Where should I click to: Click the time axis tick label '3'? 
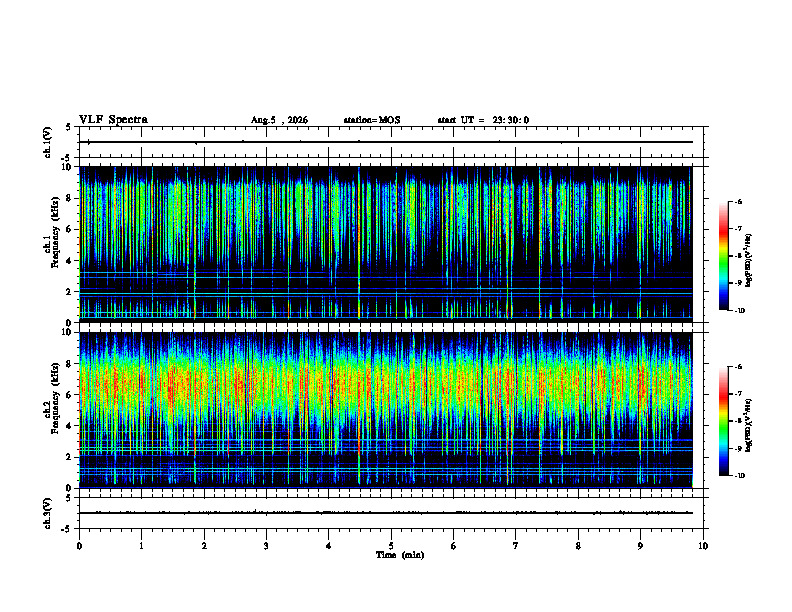tap(266, 546)
